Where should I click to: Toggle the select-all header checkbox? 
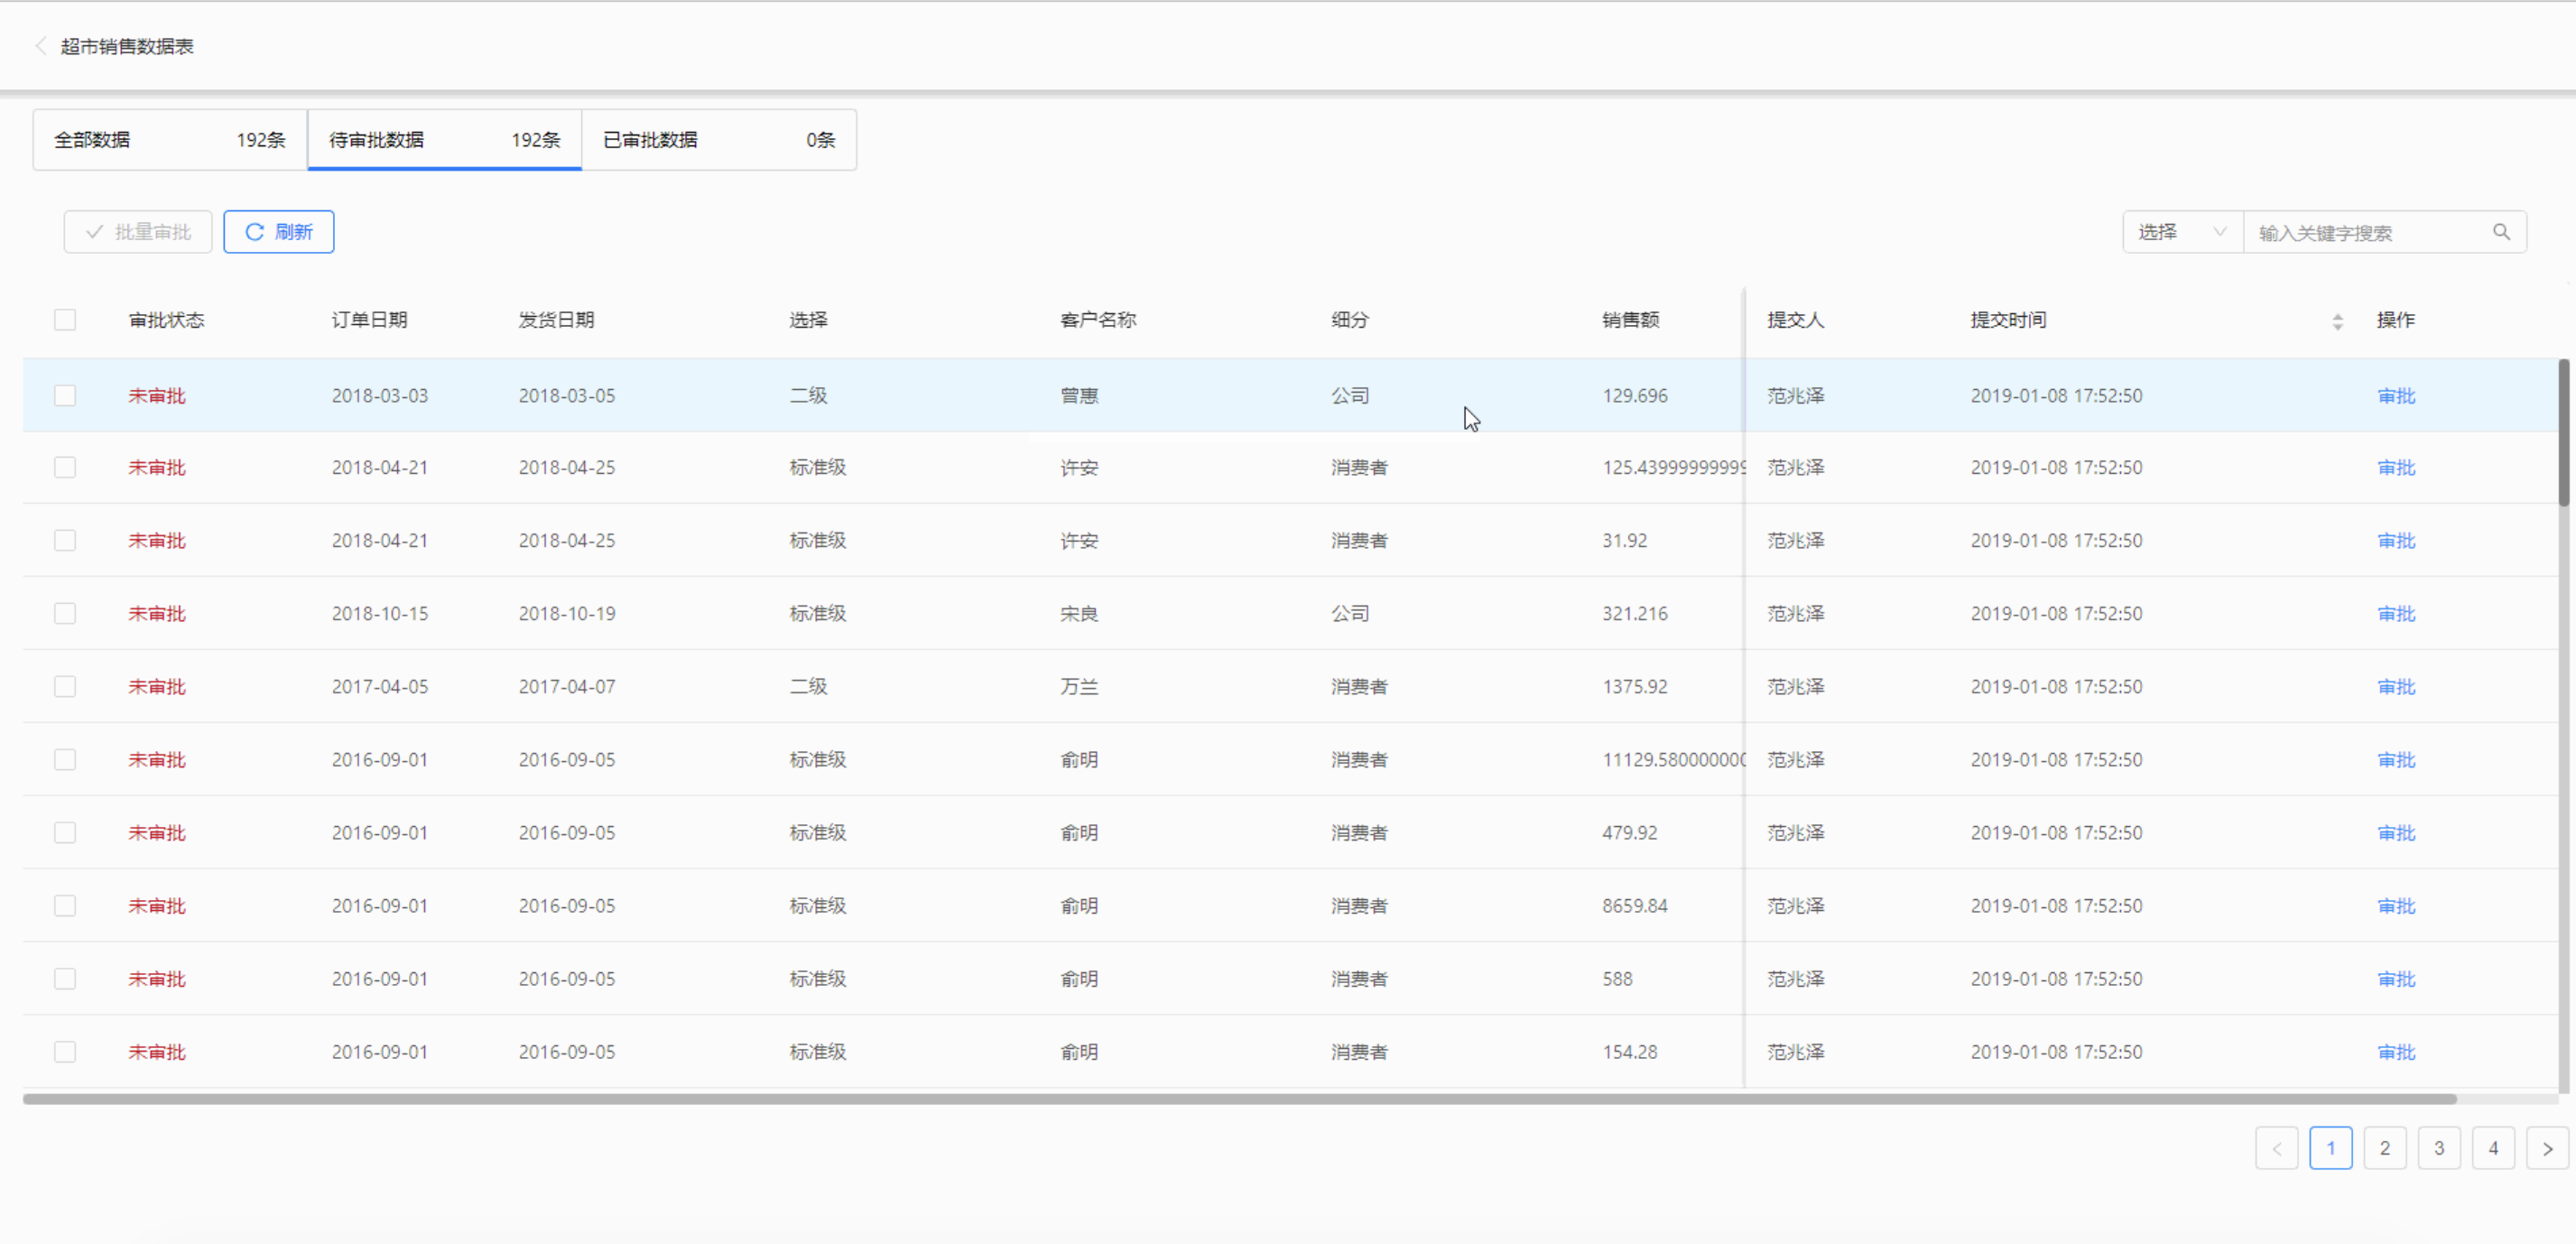pos(65,320)
